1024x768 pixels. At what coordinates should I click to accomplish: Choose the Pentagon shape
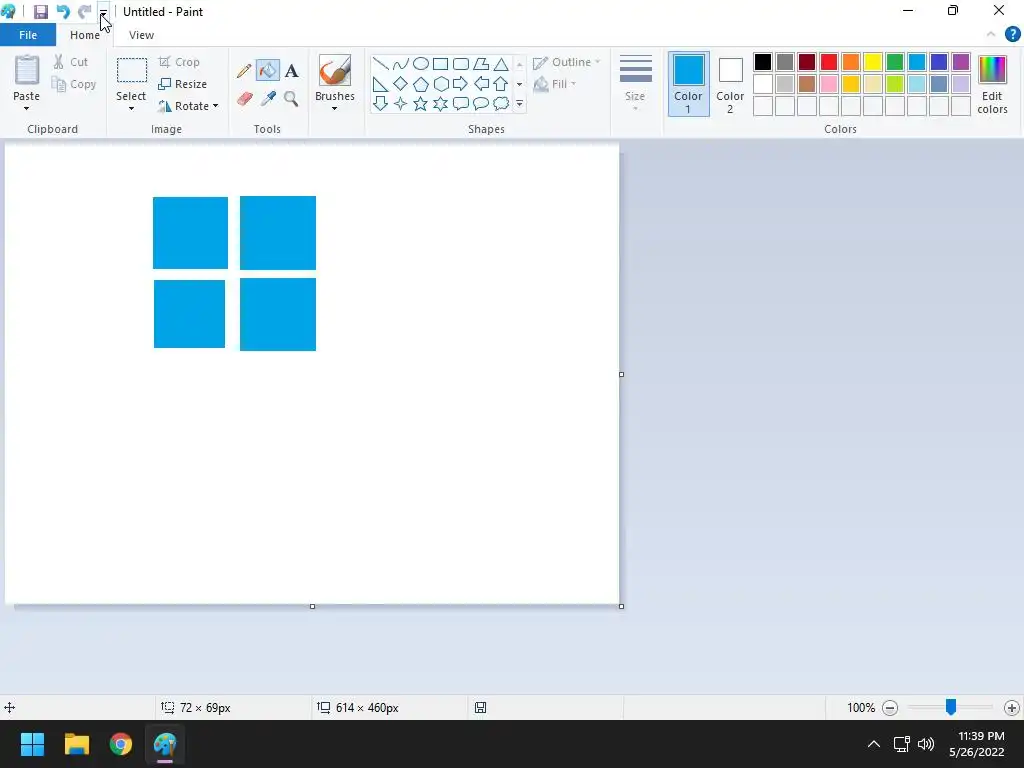421,84
